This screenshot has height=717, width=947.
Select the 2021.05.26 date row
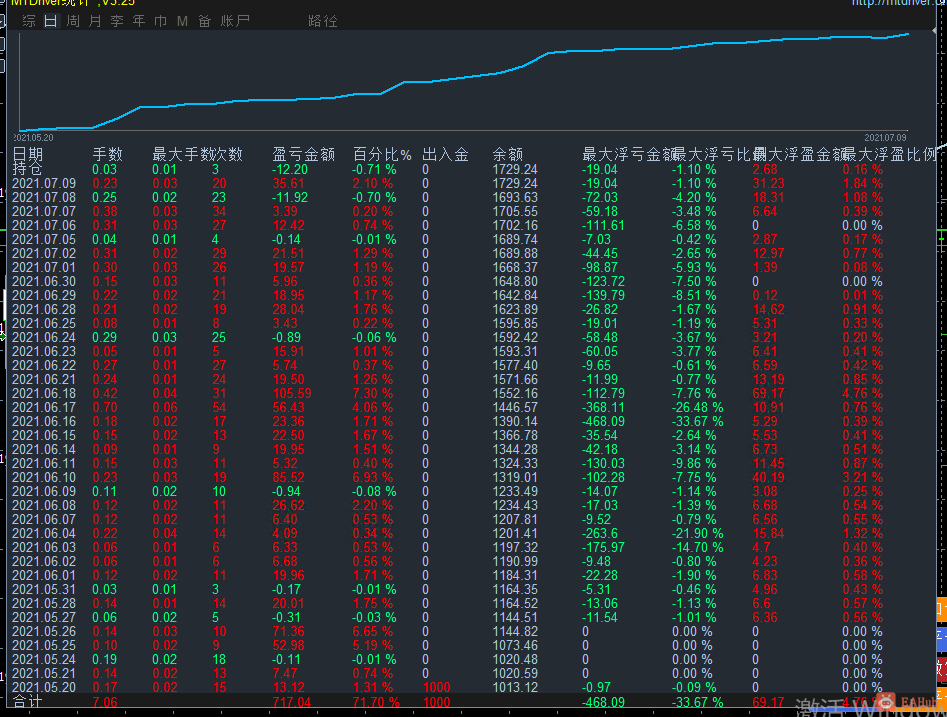click(44, 631)
